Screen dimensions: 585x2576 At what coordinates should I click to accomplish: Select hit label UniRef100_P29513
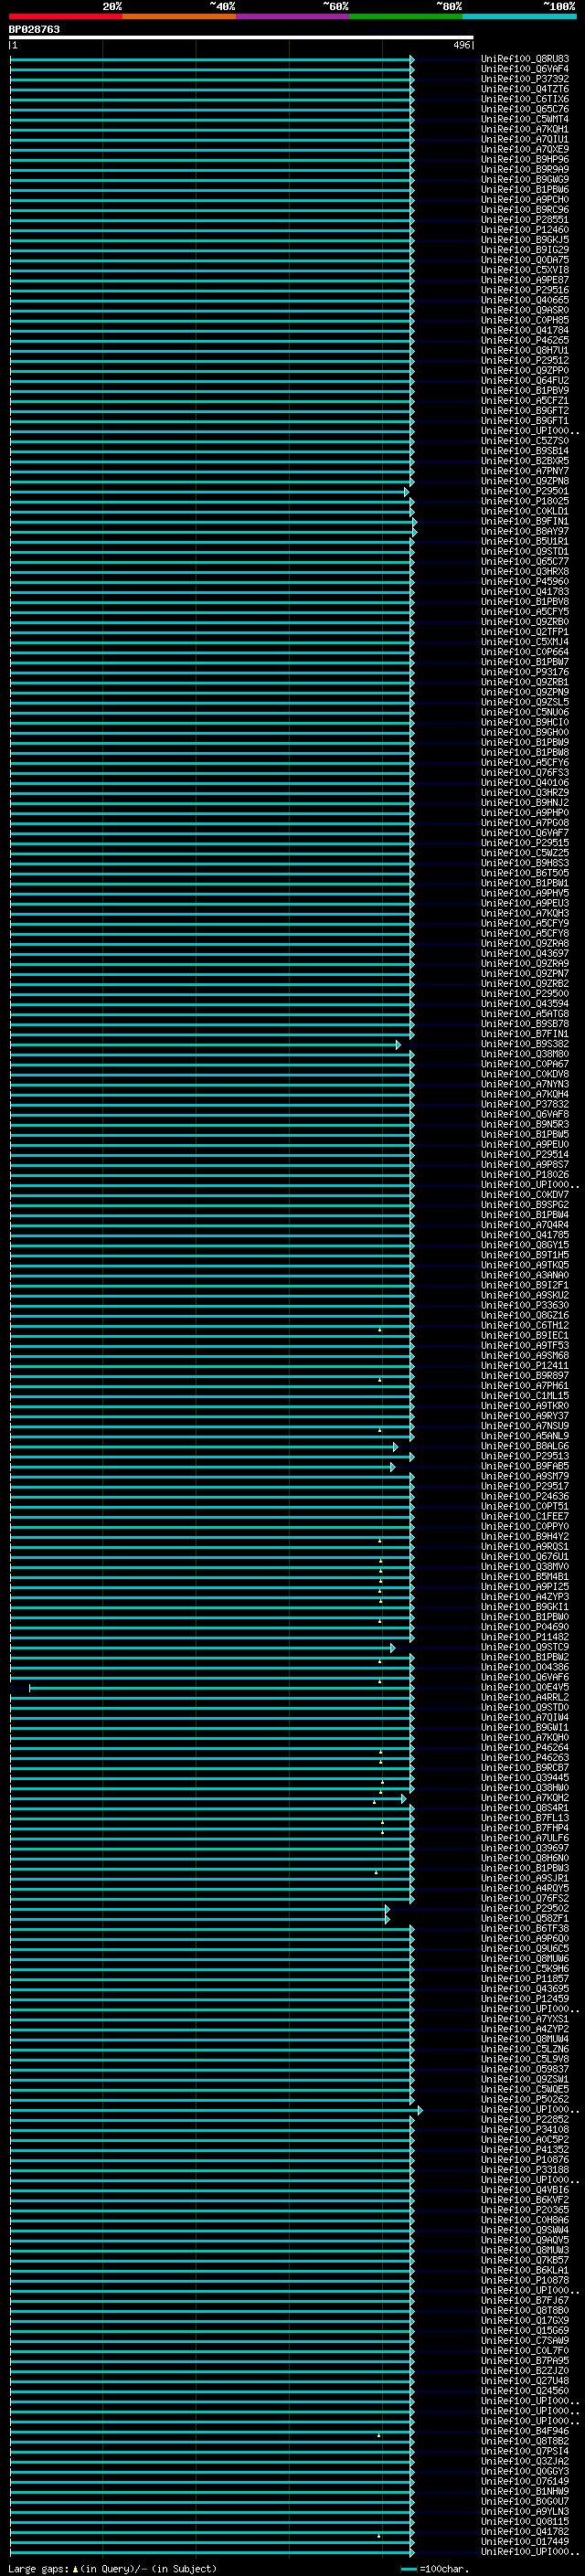coord(525,1456)
